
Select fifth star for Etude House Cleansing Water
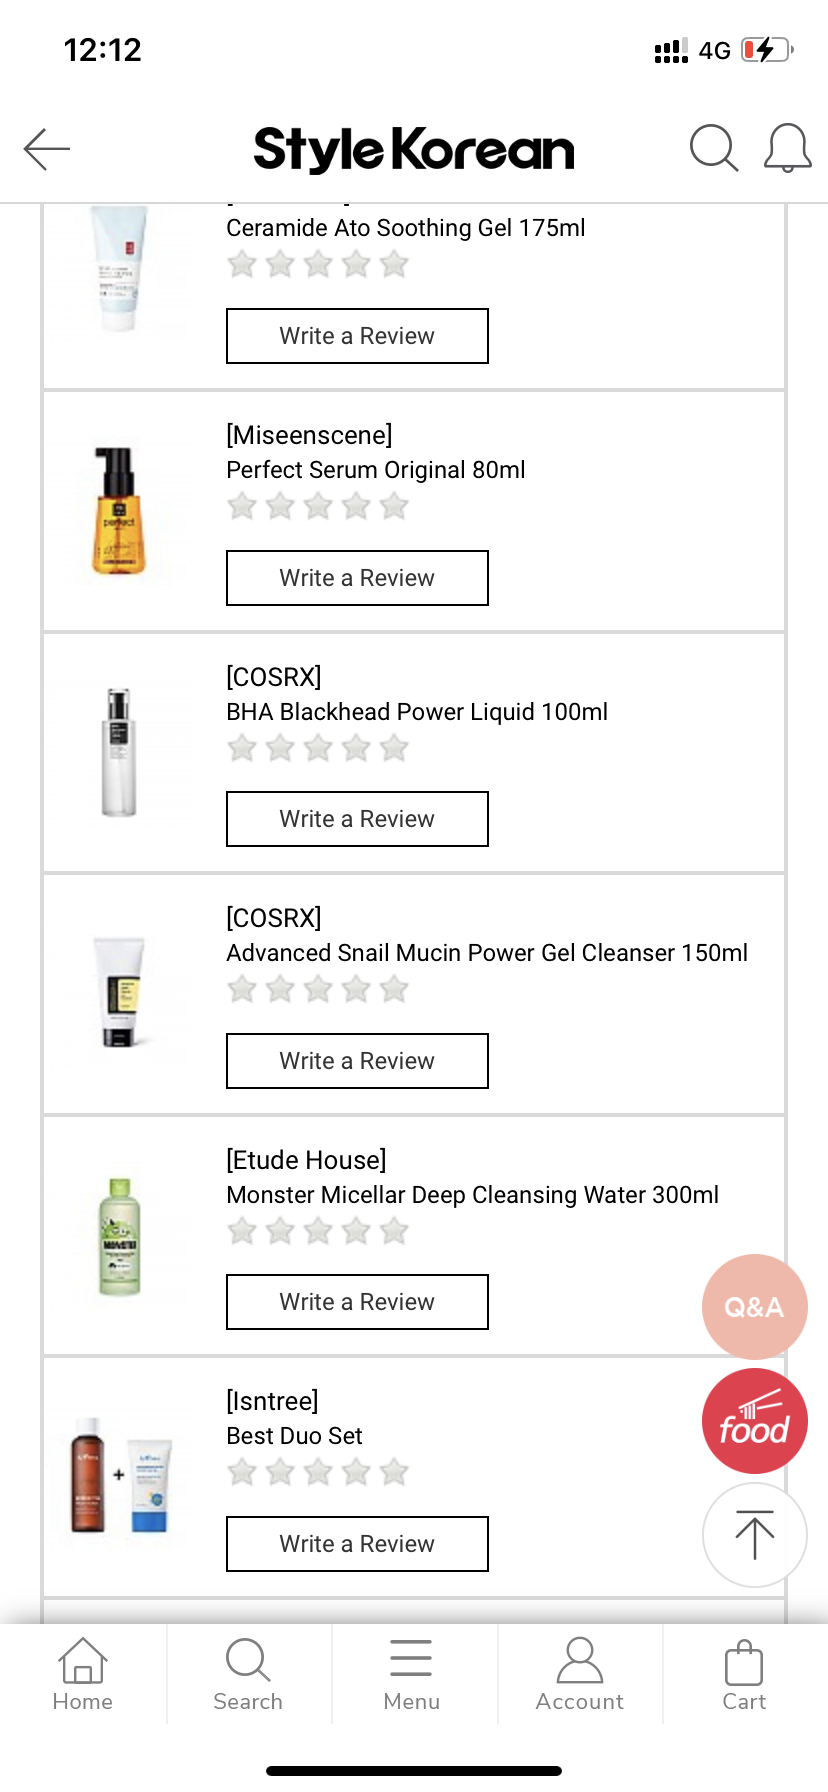(394, 1231)
